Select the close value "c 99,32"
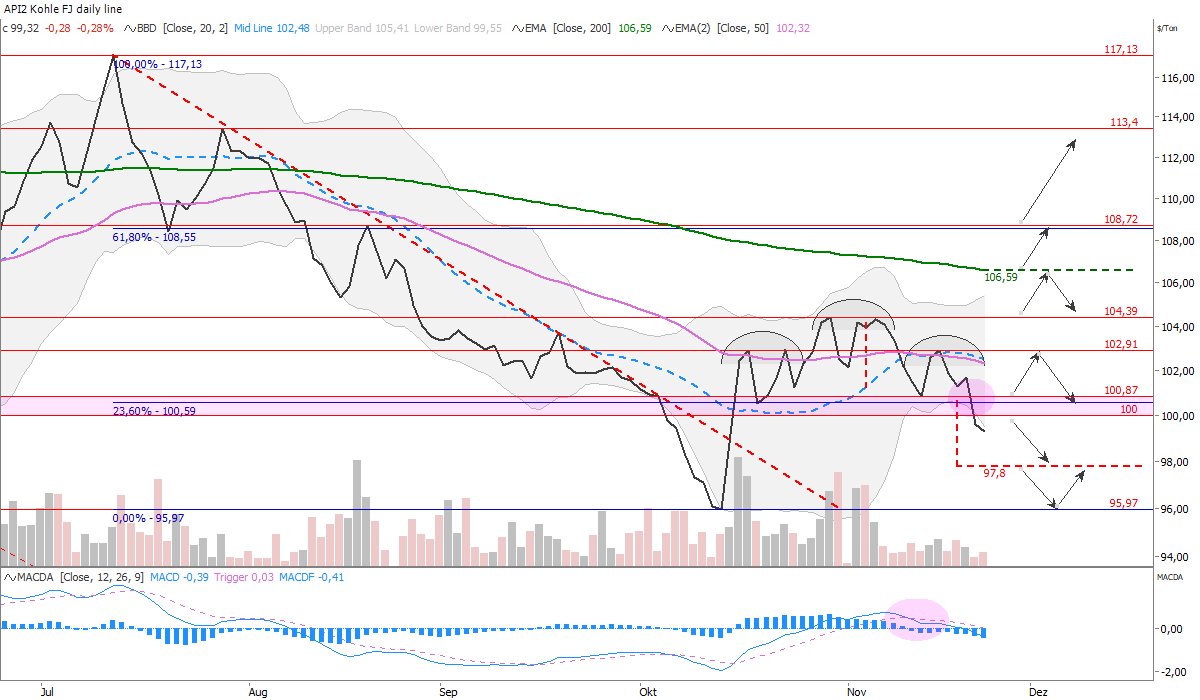Viewport: 1200px width, 700px height. (23, 28)
